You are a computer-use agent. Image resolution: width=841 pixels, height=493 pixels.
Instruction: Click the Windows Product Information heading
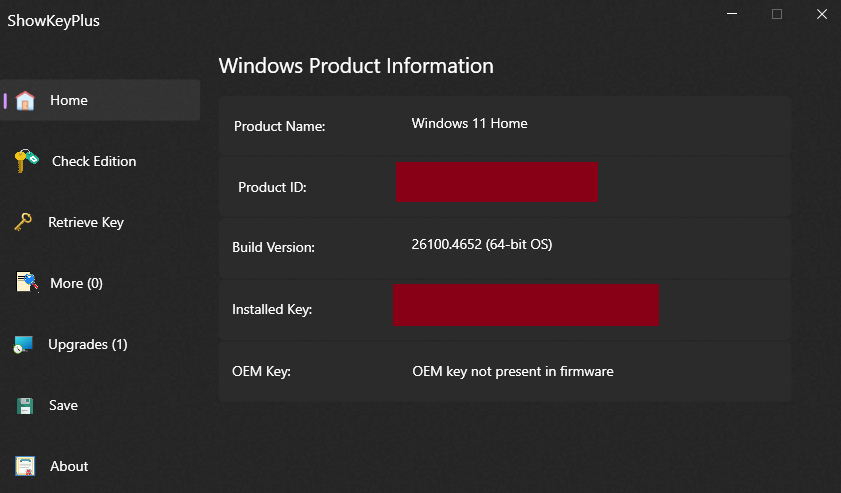click(x=356, y=66)
